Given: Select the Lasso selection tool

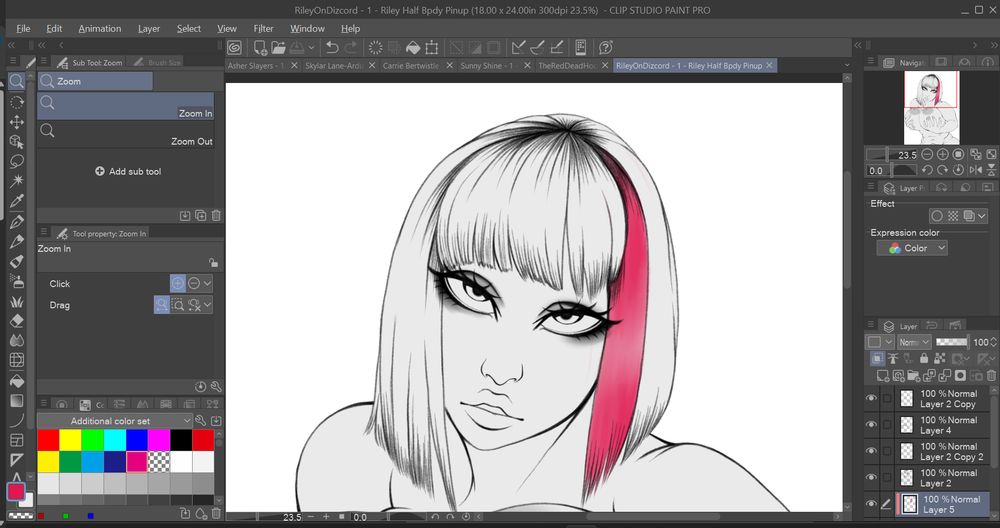Looking at the screenshot, I should [x=16, y=161].
